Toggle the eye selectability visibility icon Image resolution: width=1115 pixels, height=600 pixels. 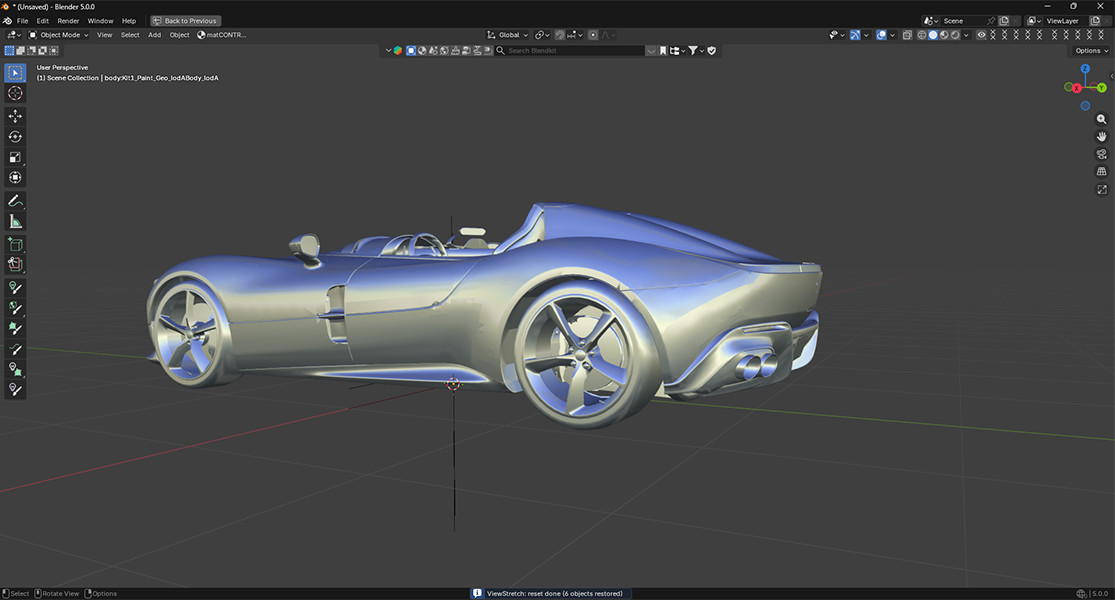[x=981, y=35]
